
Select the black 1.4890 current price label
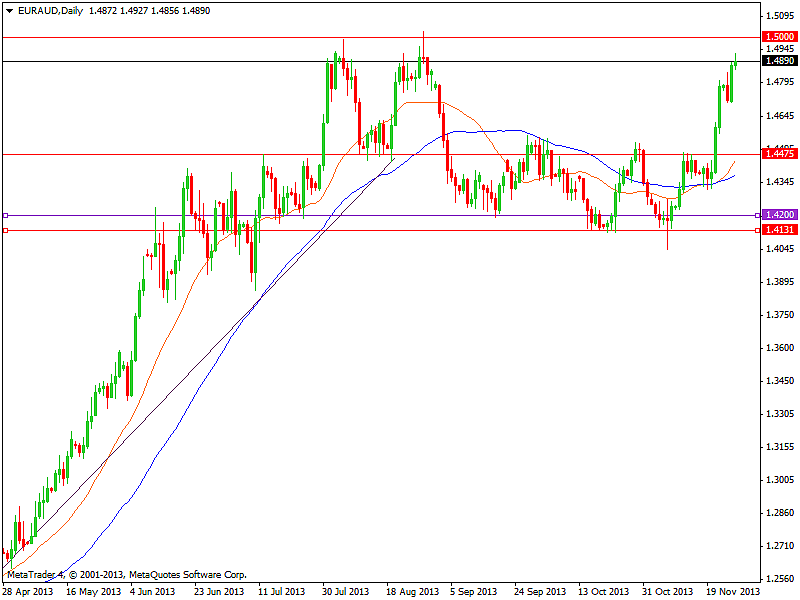point(778,61)
